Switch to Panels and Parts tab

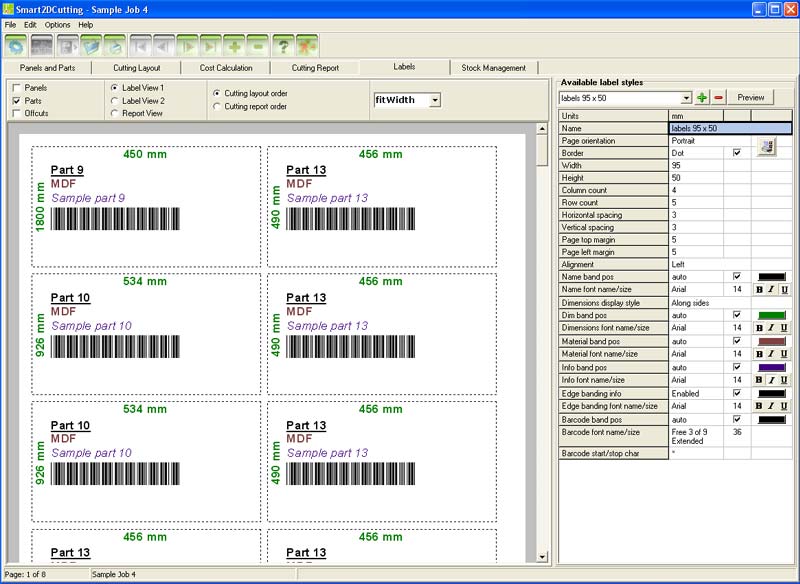point(47,68)
